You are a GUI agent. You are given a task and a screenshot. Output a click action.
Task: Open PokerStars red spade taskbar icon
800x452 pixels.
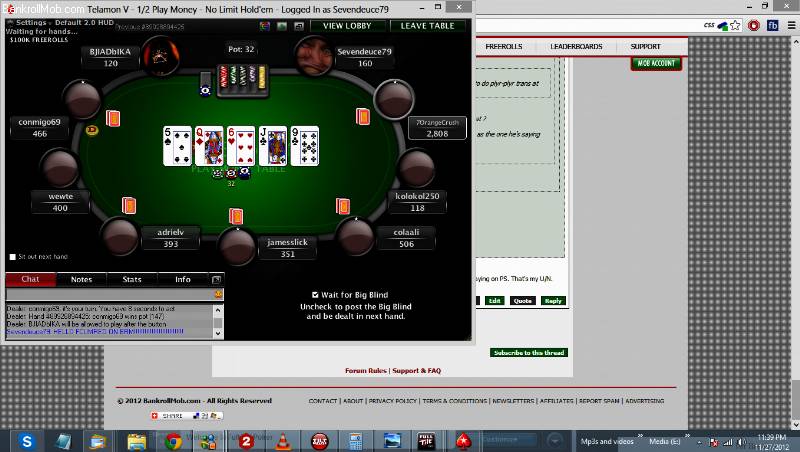coord(463,441)
